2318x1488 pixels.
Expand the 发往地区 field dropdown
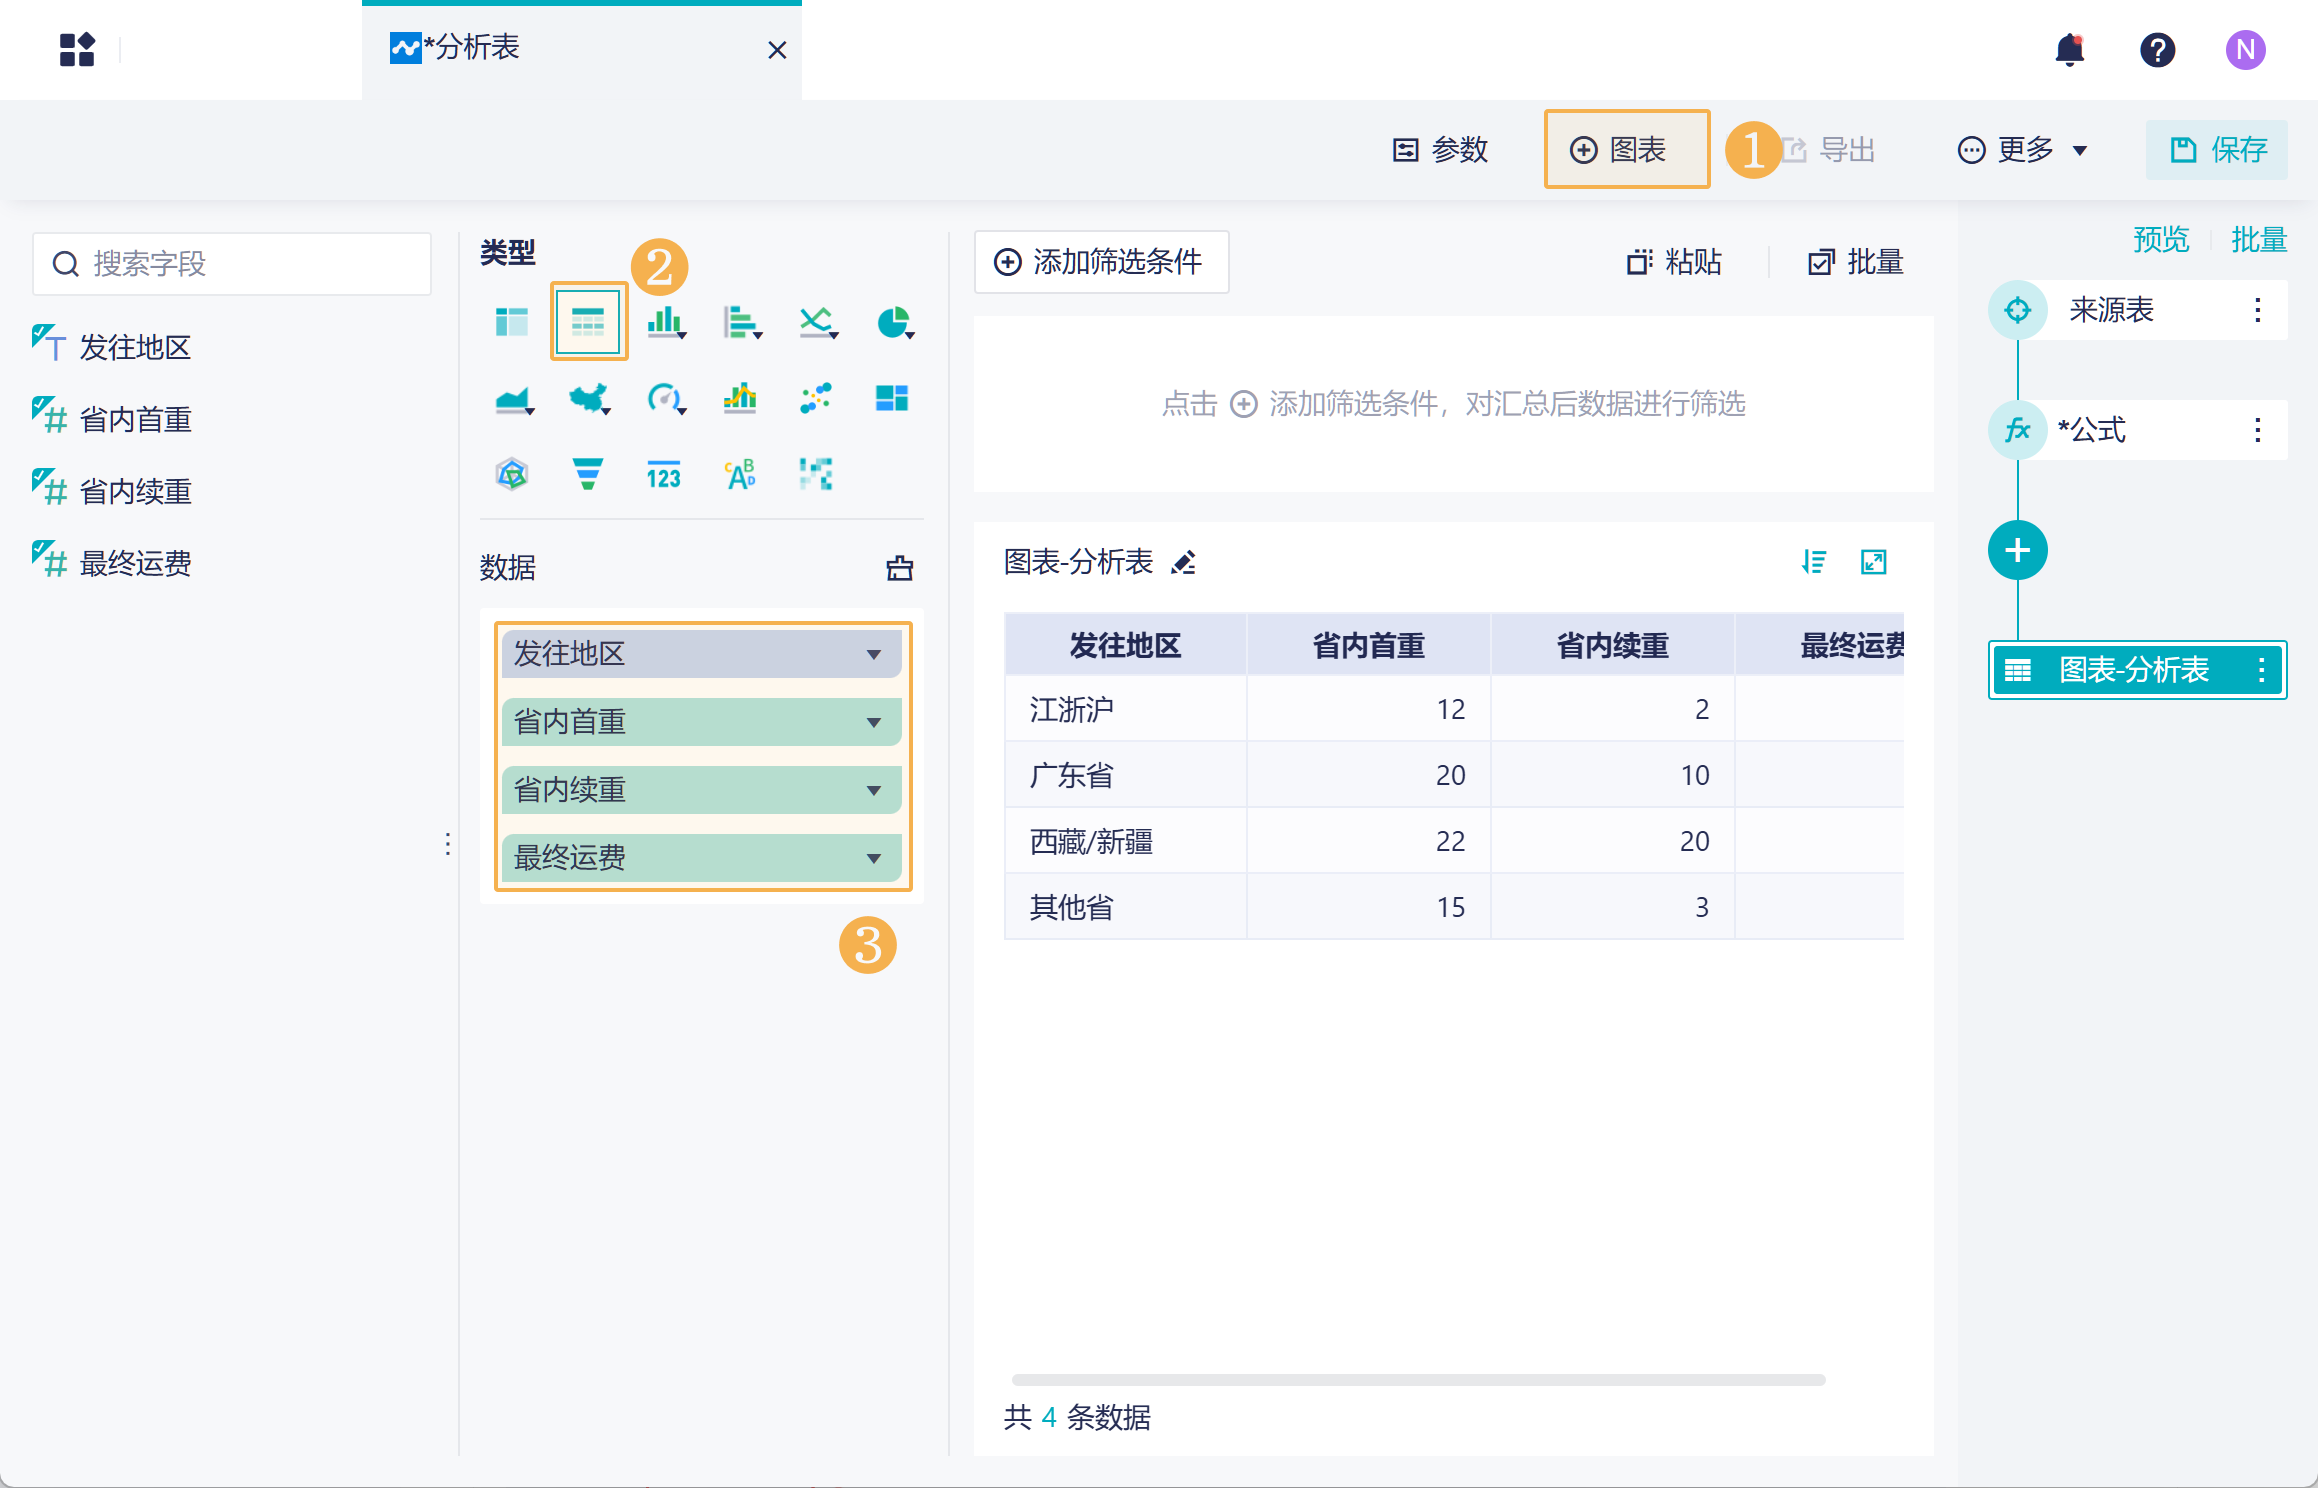click(873, 655)
